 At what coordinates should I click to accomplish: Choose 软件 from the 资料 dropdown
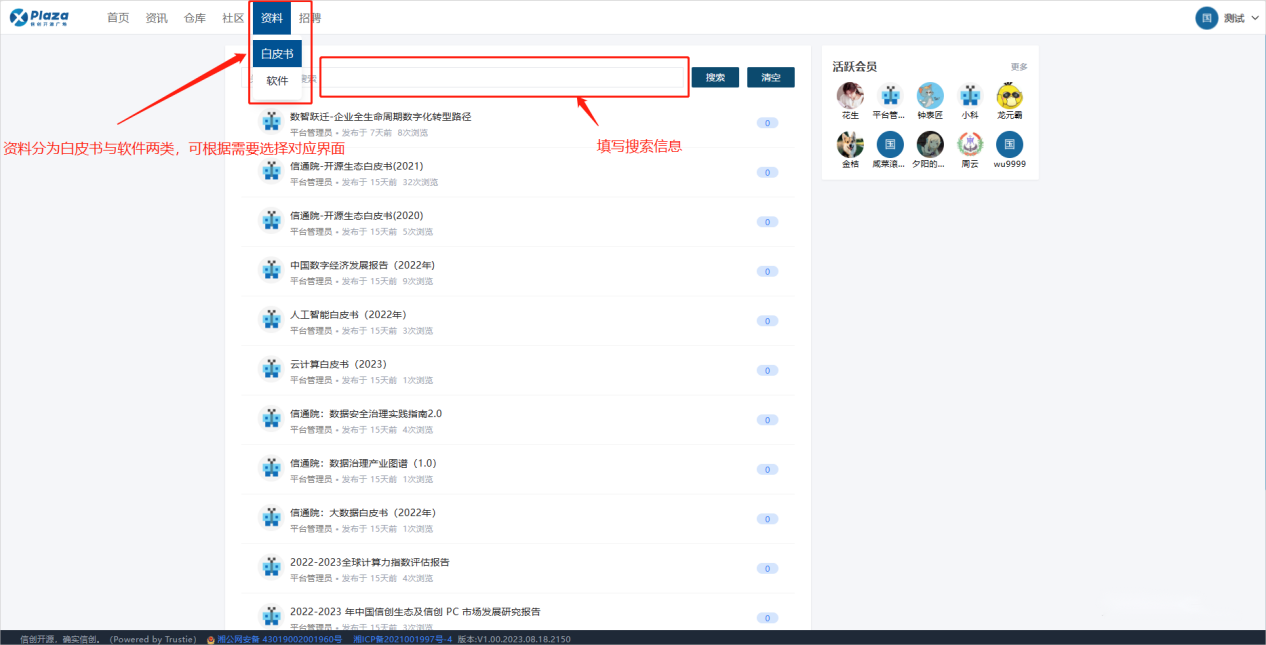coord(277,81)
